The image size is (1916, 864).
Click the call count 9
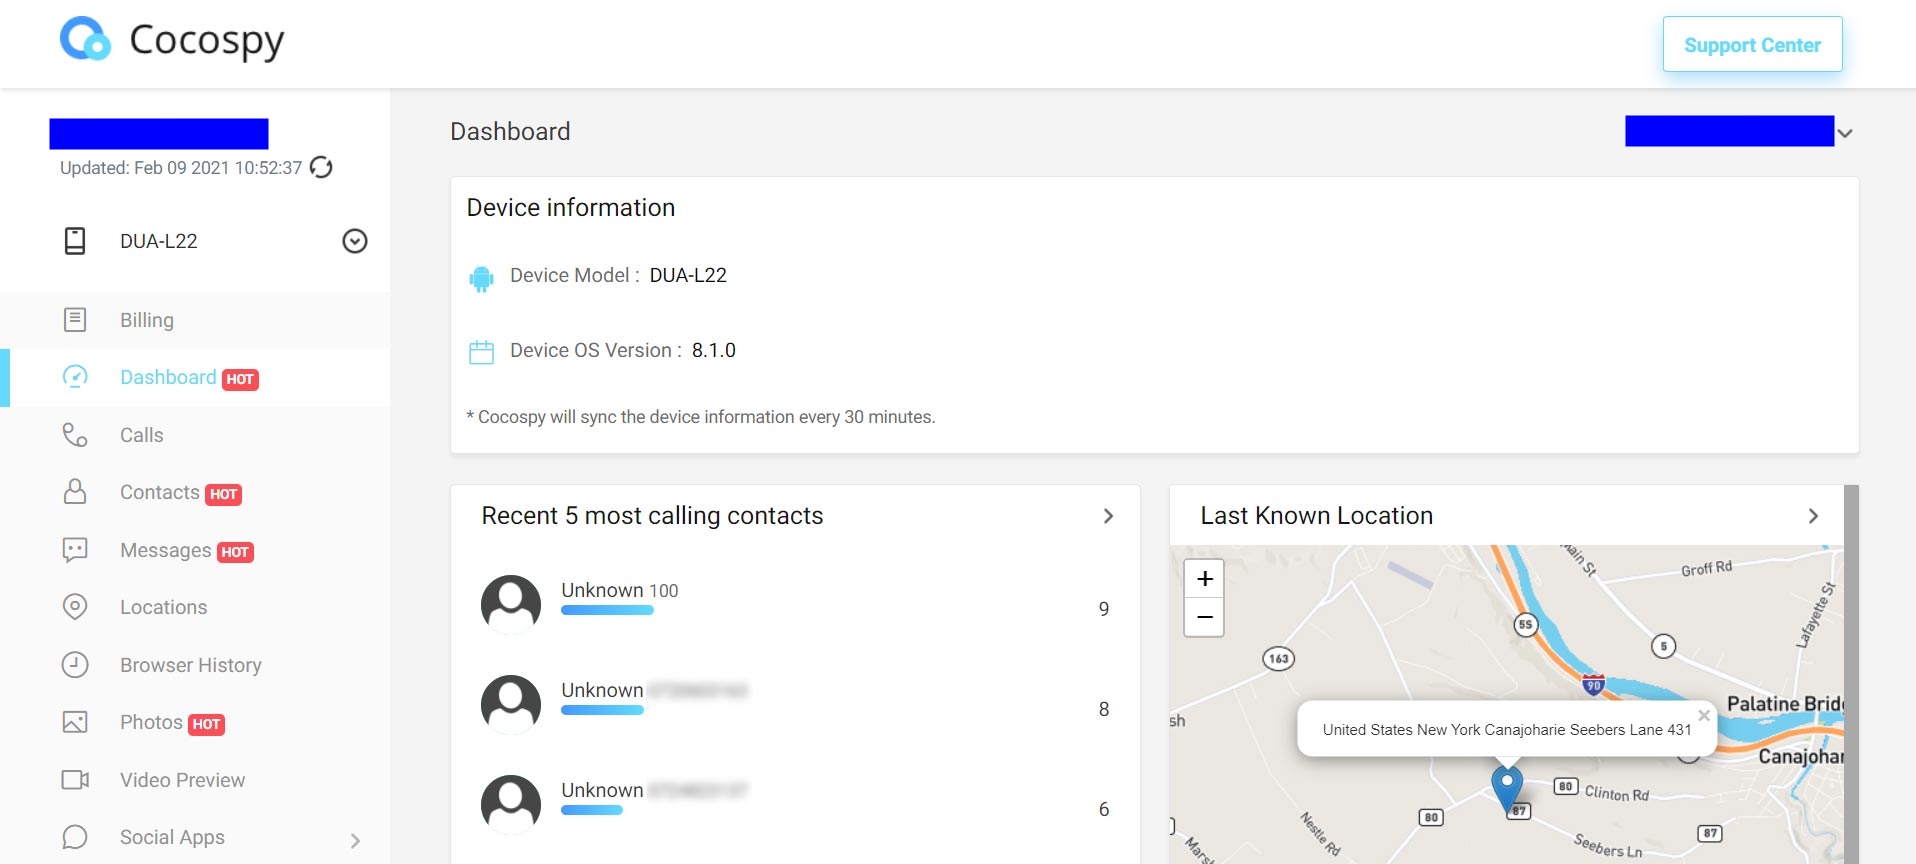(1104, 609)
